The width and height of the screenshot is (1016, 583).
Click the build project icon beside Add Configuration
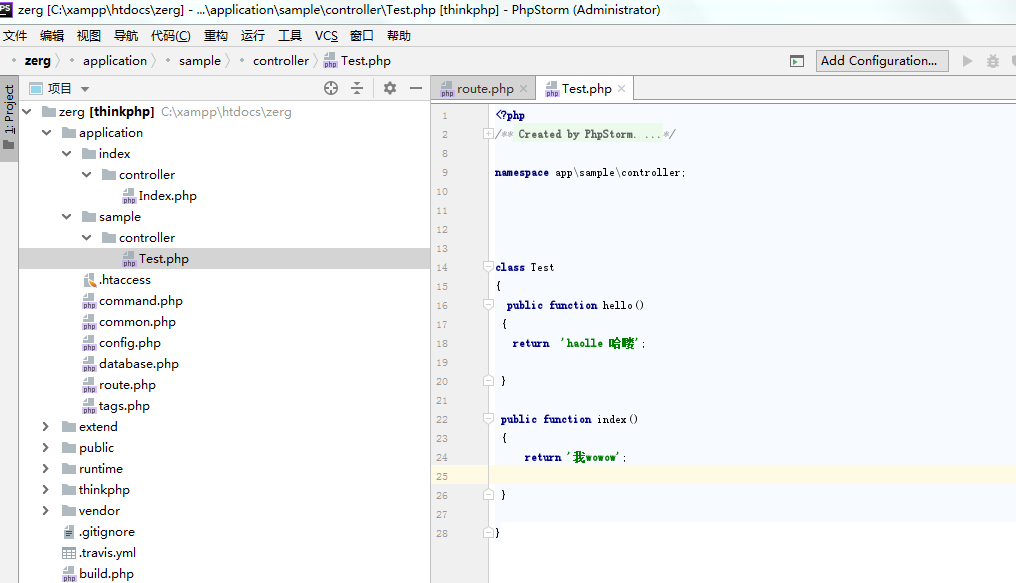coord(796,61)
